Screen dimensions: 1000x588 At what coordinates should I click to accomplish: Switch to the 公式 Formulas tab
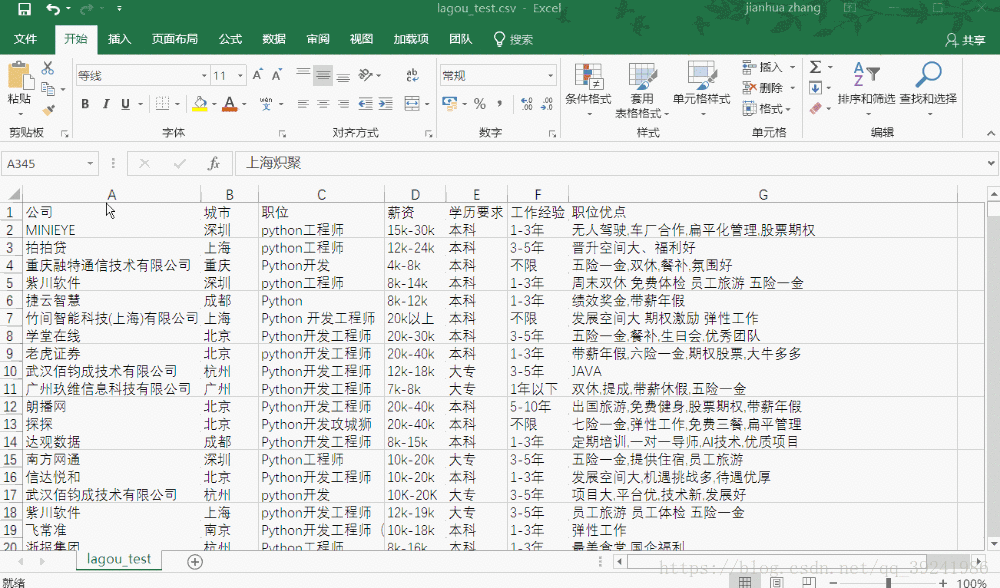pyautogui.click(x=230, y=40)
